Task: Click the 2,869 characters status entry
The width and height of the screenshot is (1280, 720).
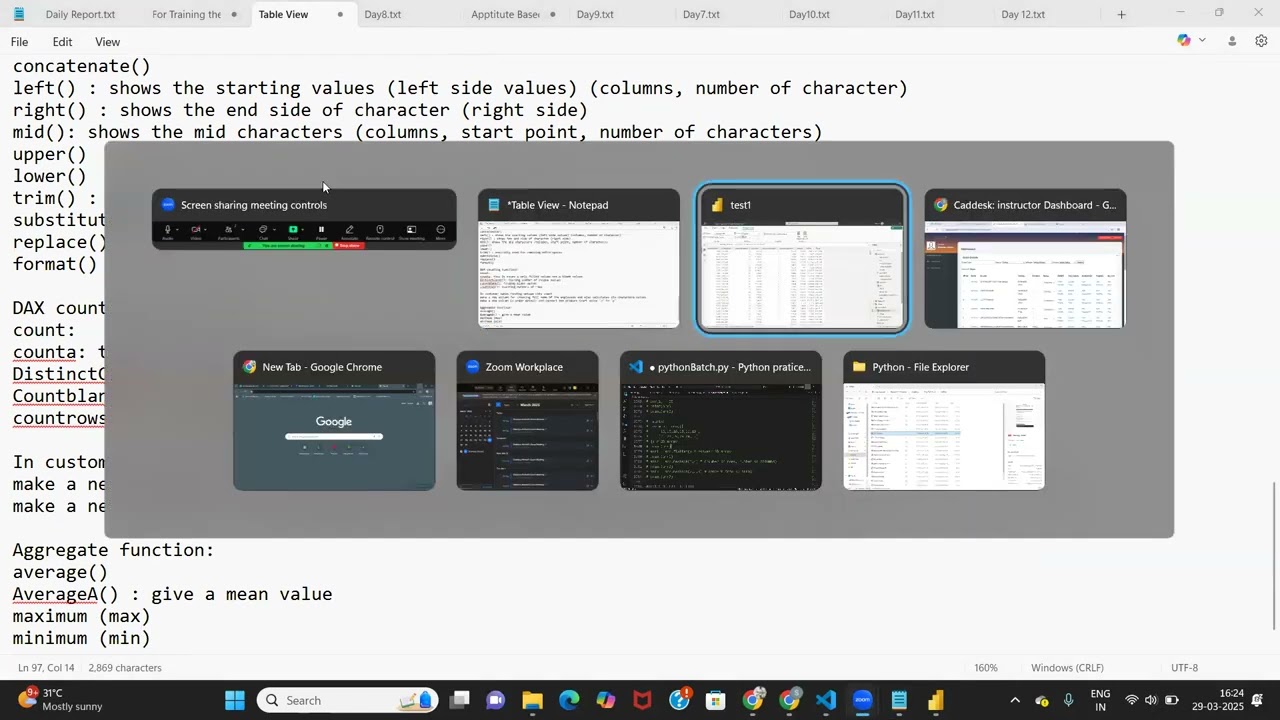Action: point(125,667)
